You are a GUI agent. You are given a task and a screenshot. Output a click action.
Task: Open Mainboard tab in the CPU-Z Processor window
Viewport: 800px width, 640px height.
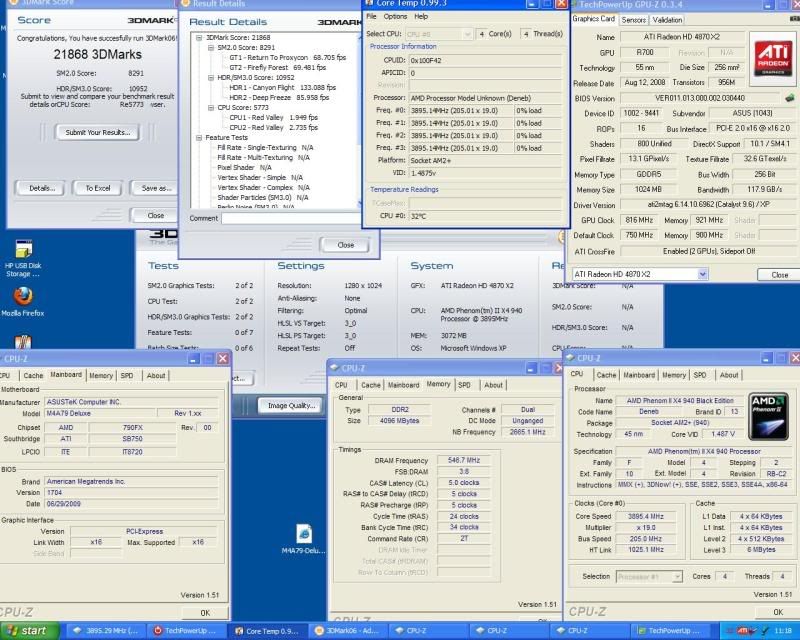[639, 375]
